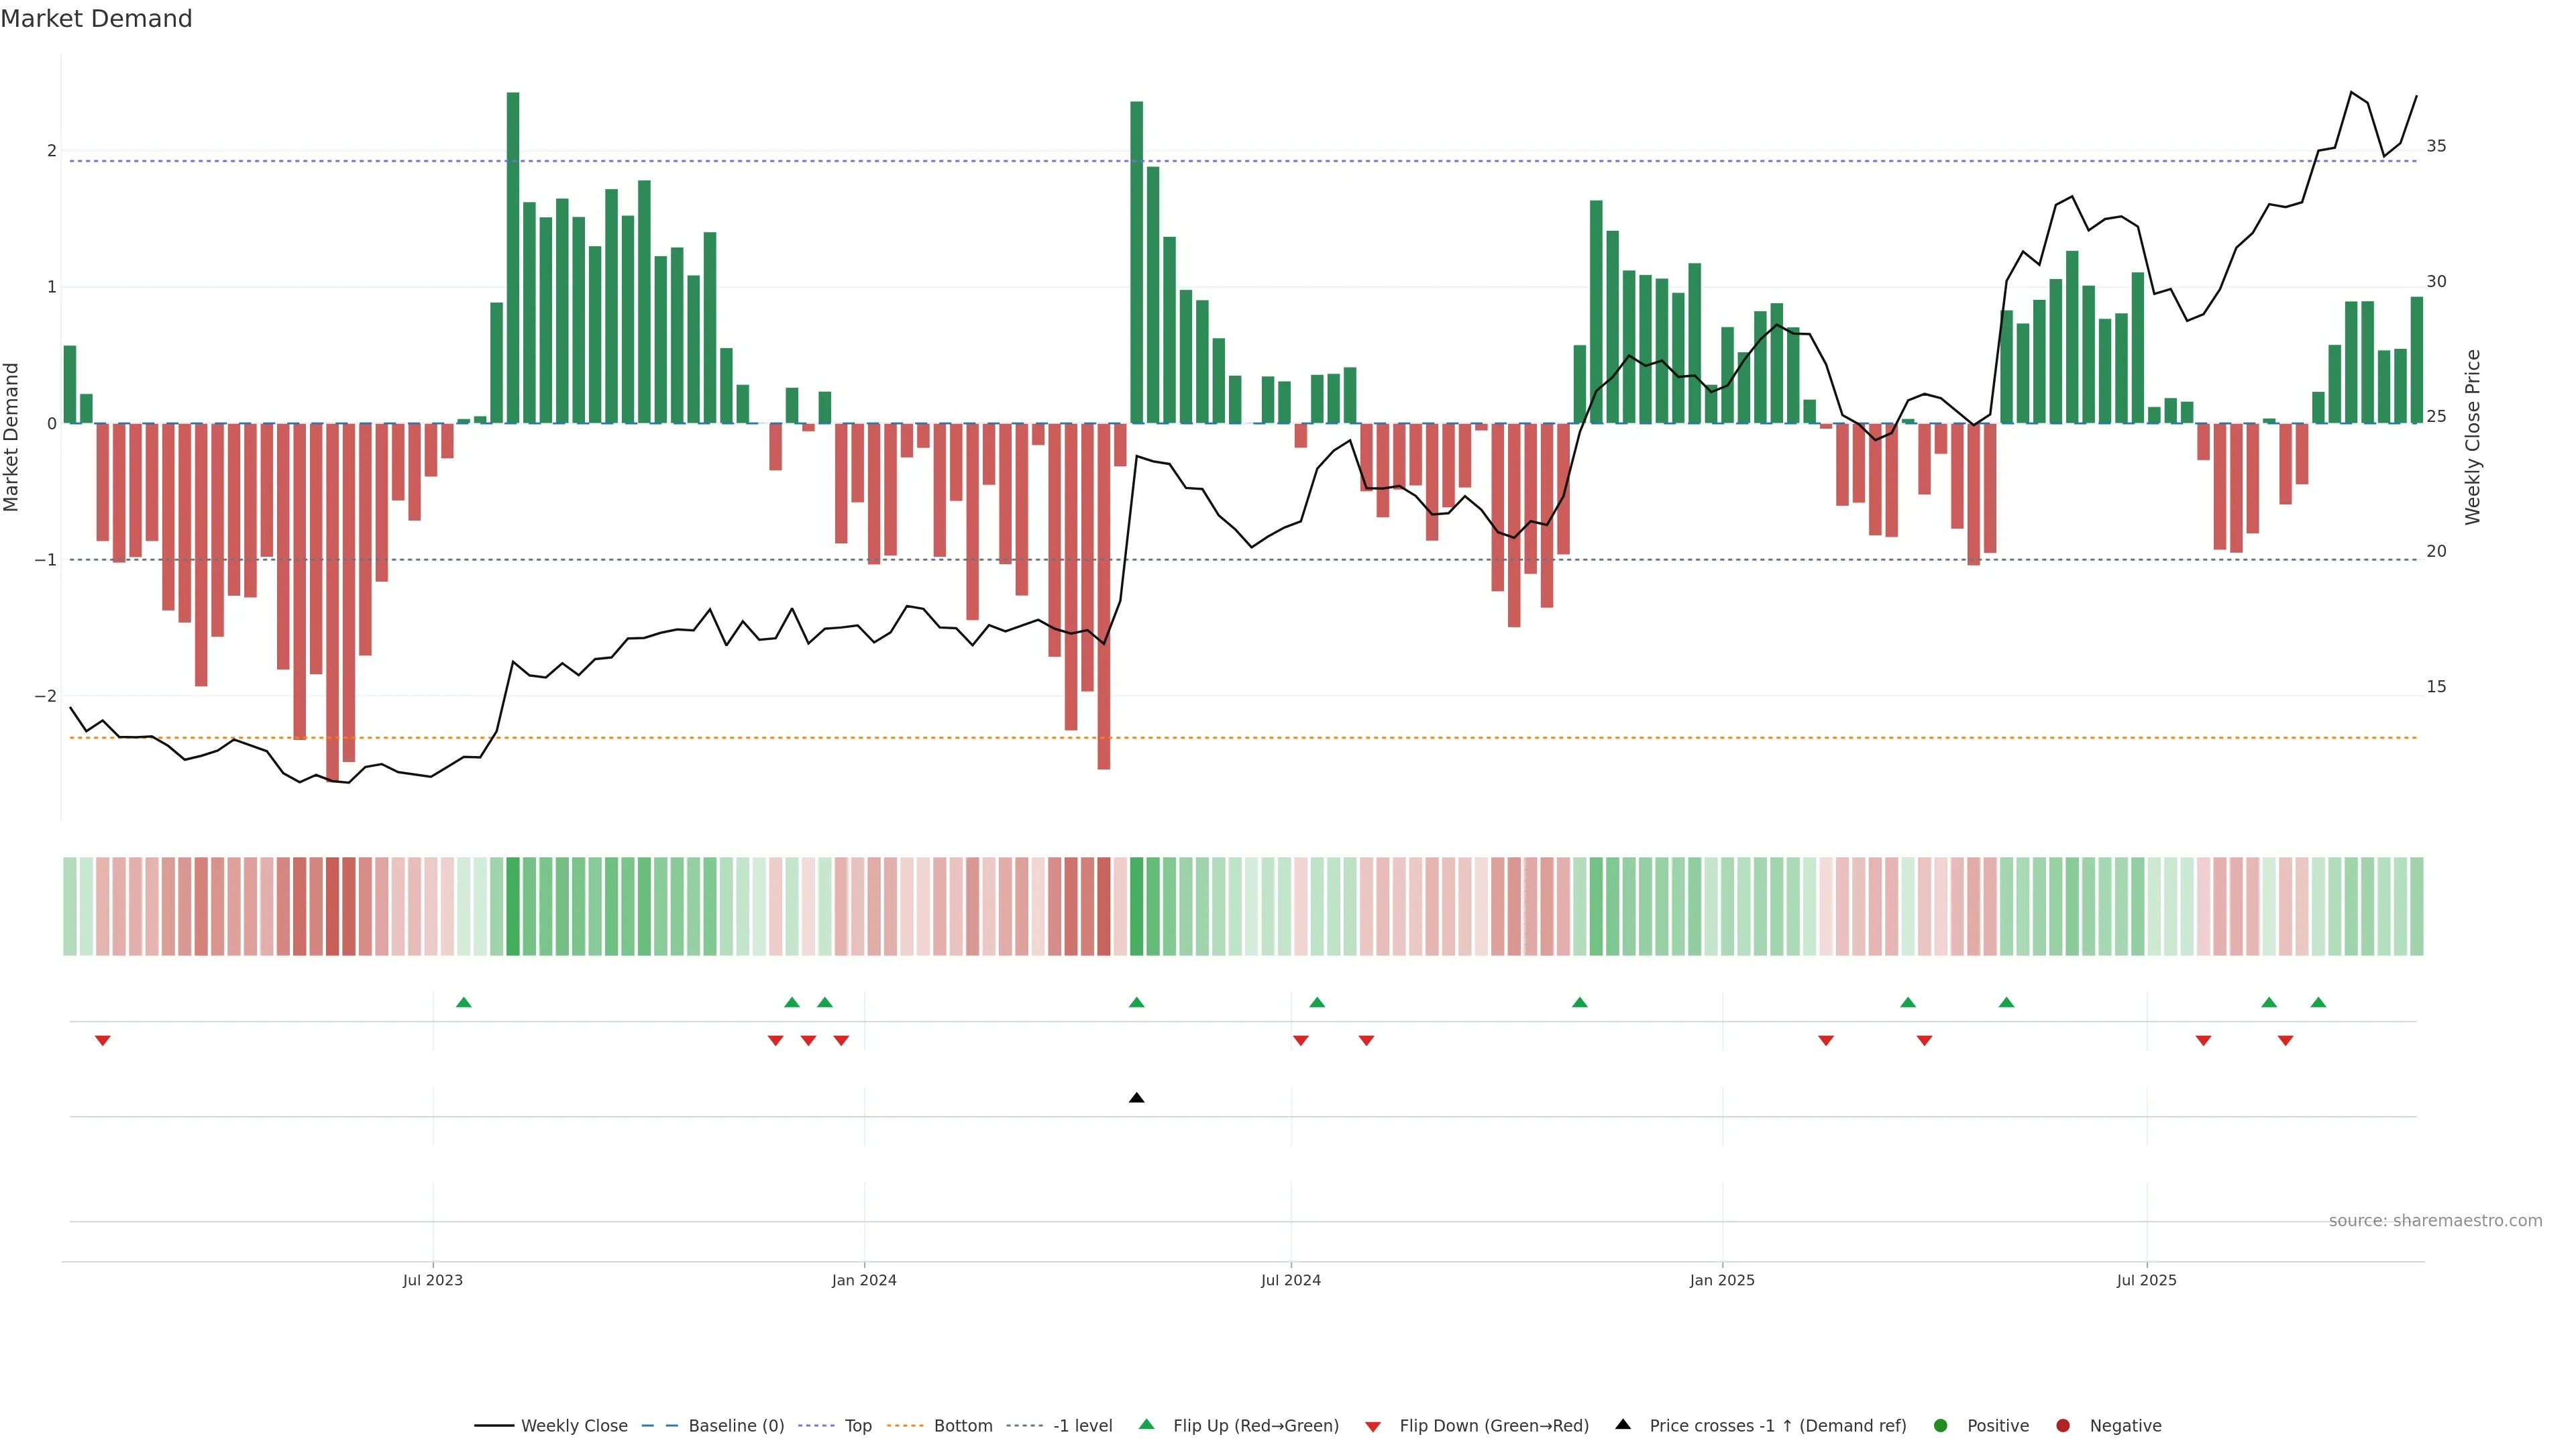
Task: Click the leftmost red flip-down triangle marker
Action: 102,1041
